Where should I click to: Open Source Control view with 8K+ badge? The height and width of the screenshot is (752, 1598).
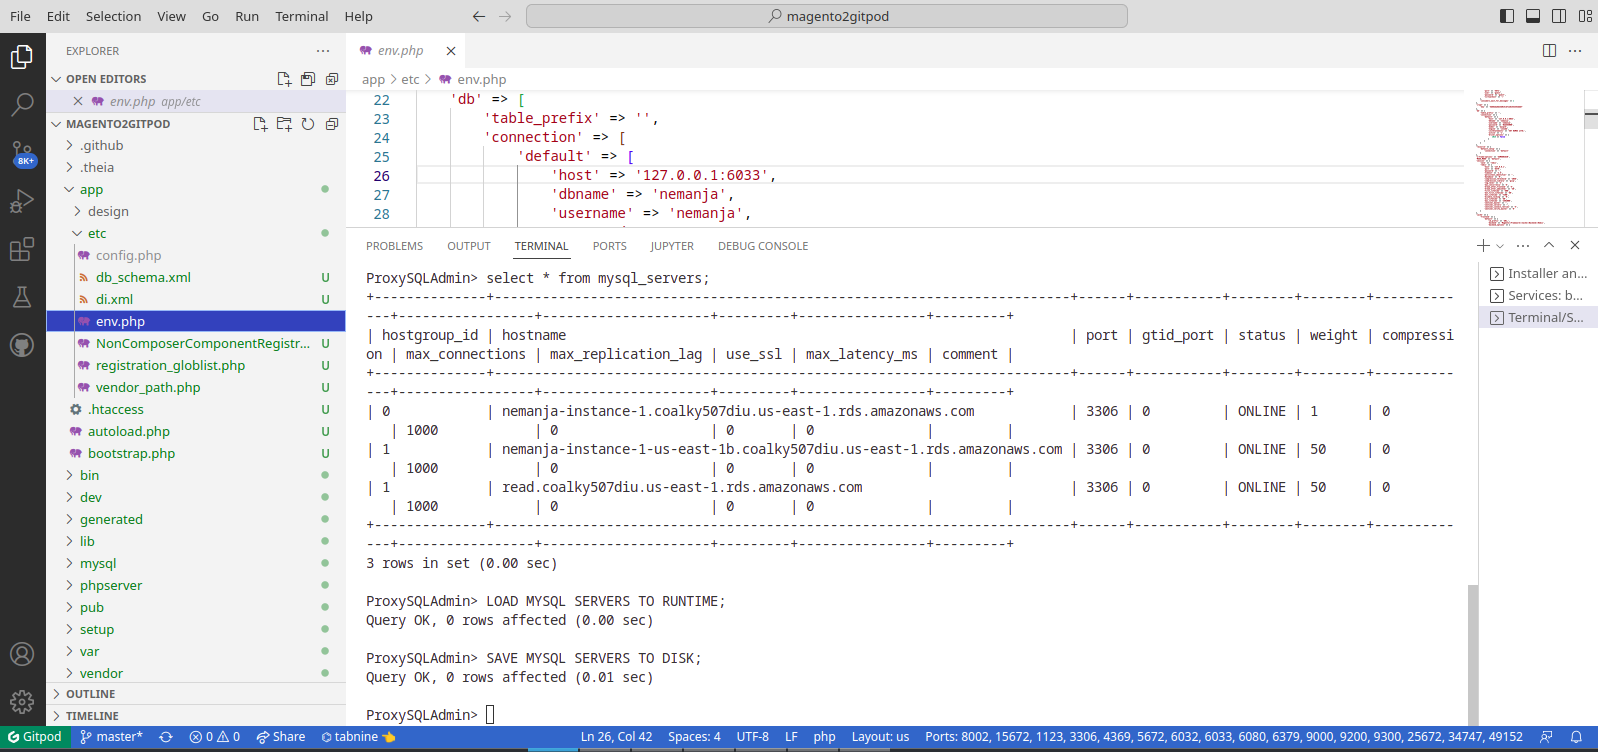tap(22, 153)
